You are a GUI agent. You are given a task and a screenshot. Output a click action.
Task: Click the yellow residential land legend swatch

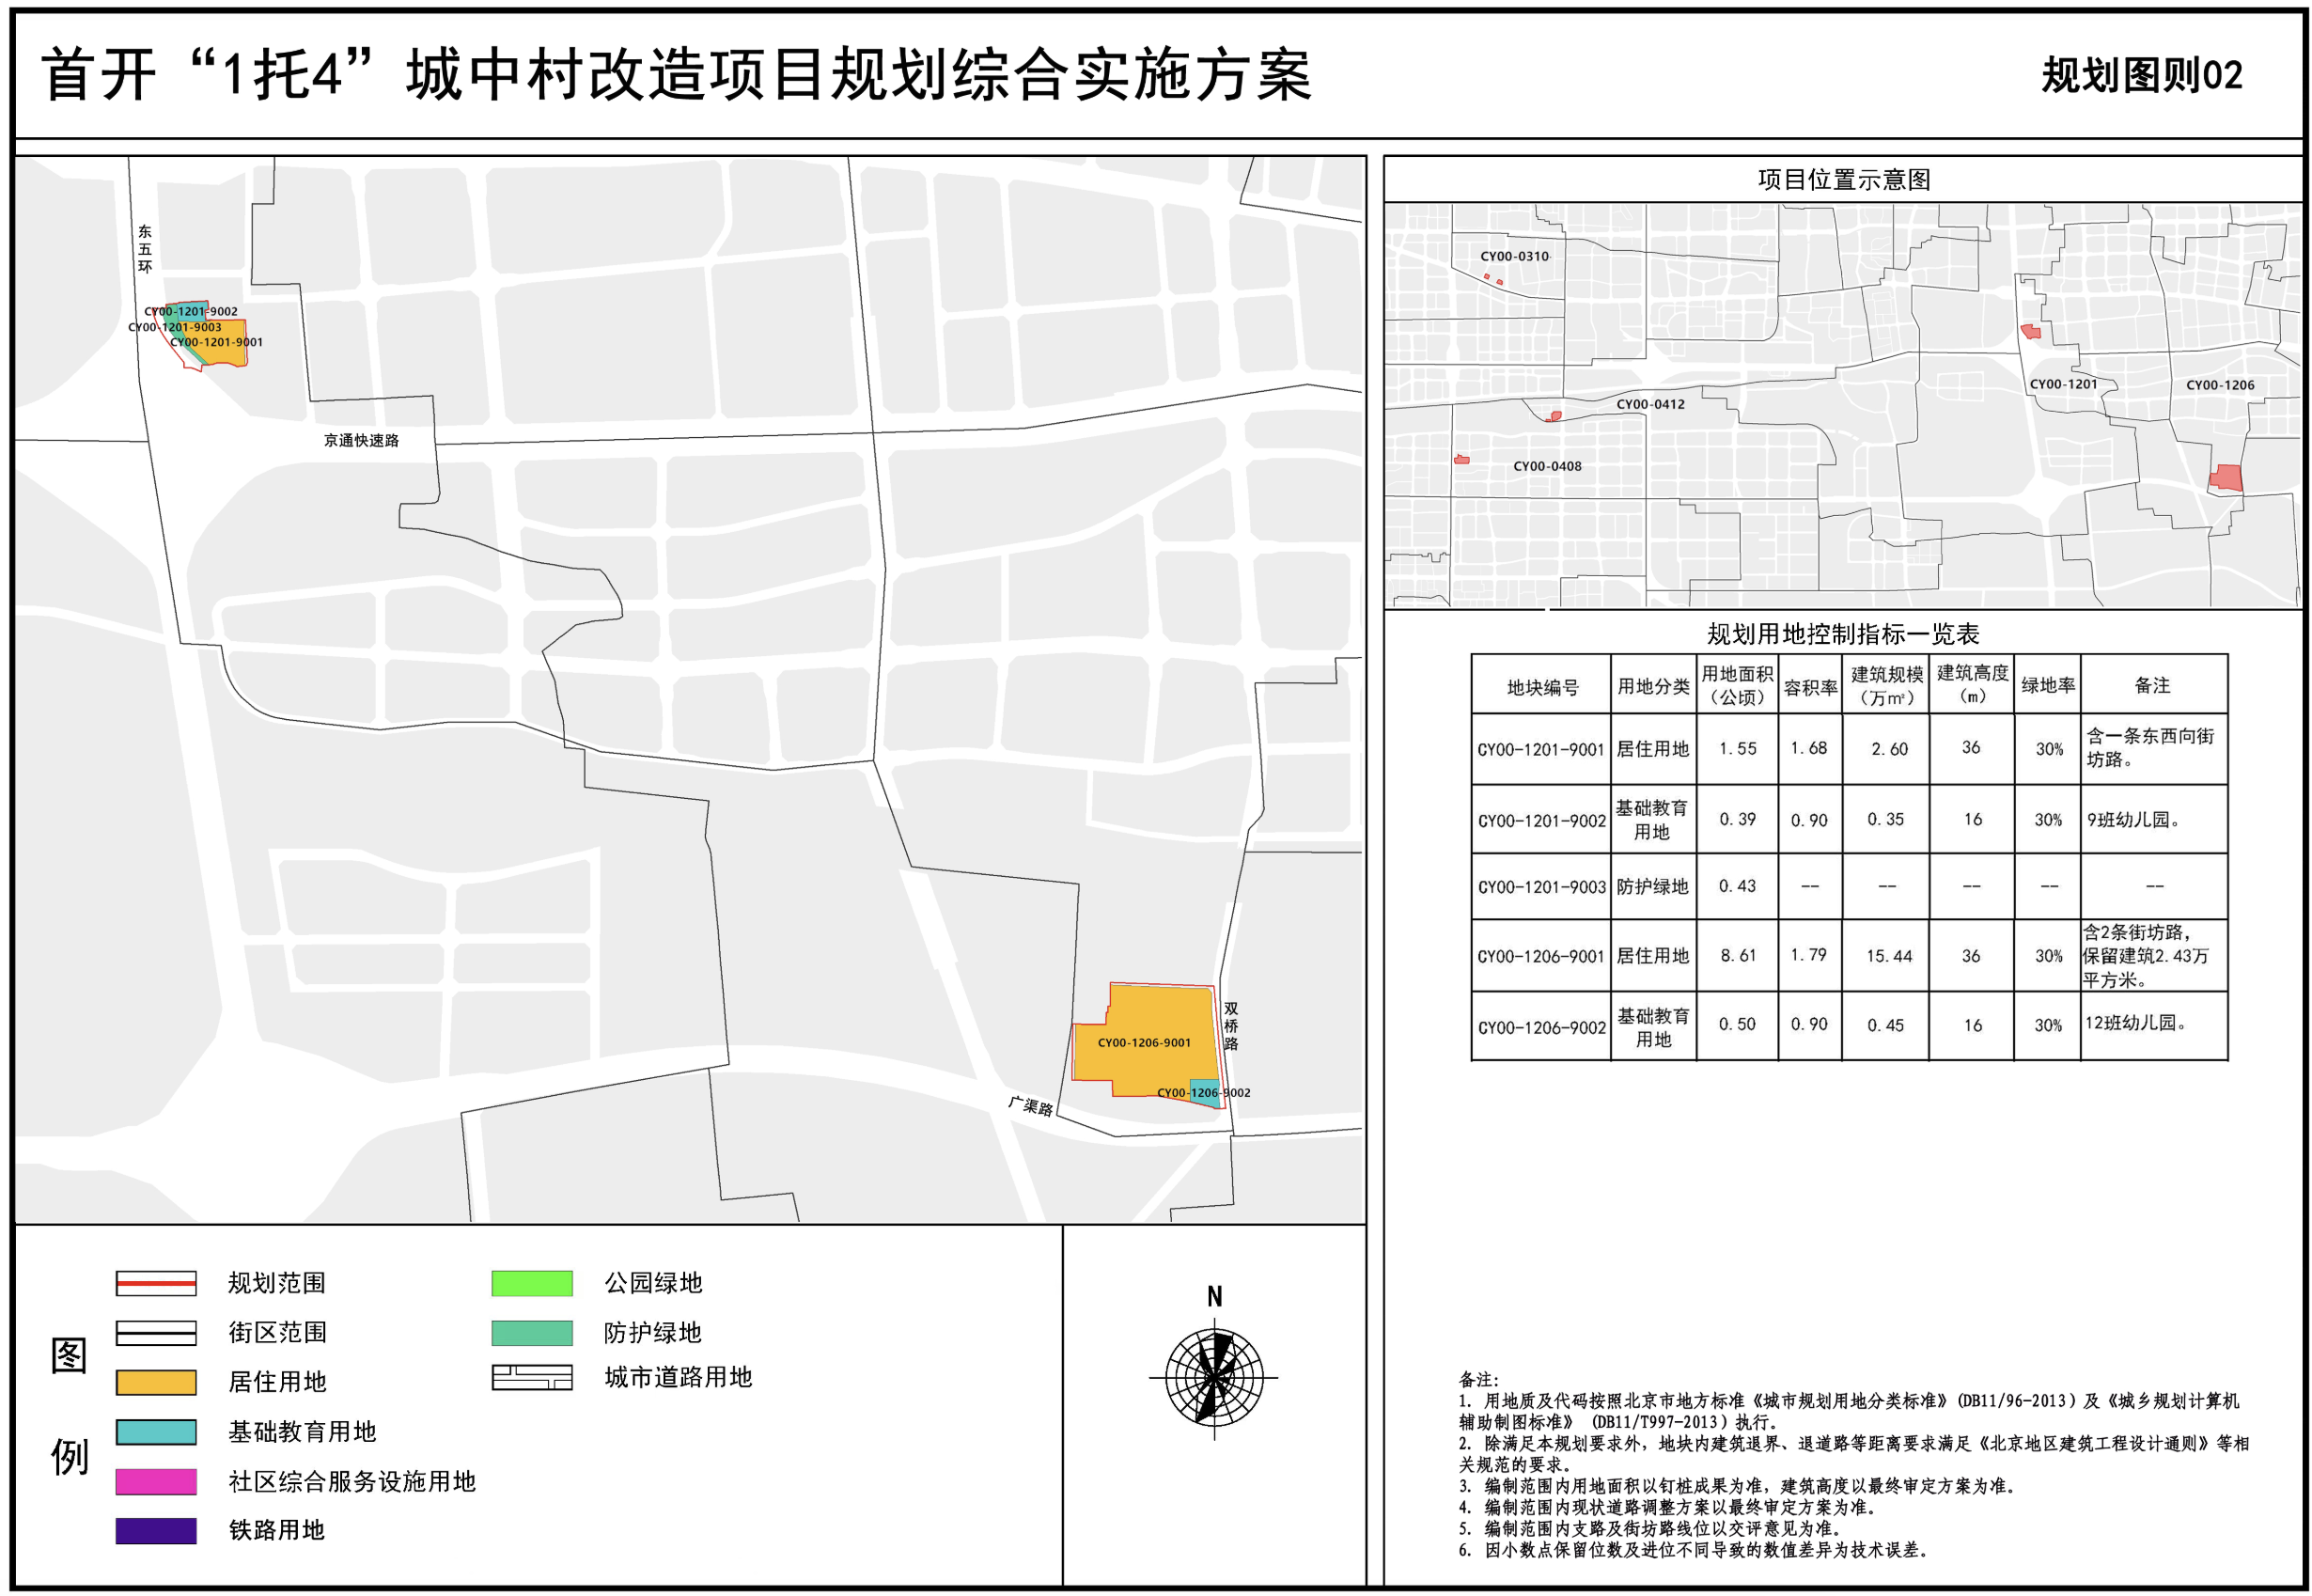coord(156,1382)
